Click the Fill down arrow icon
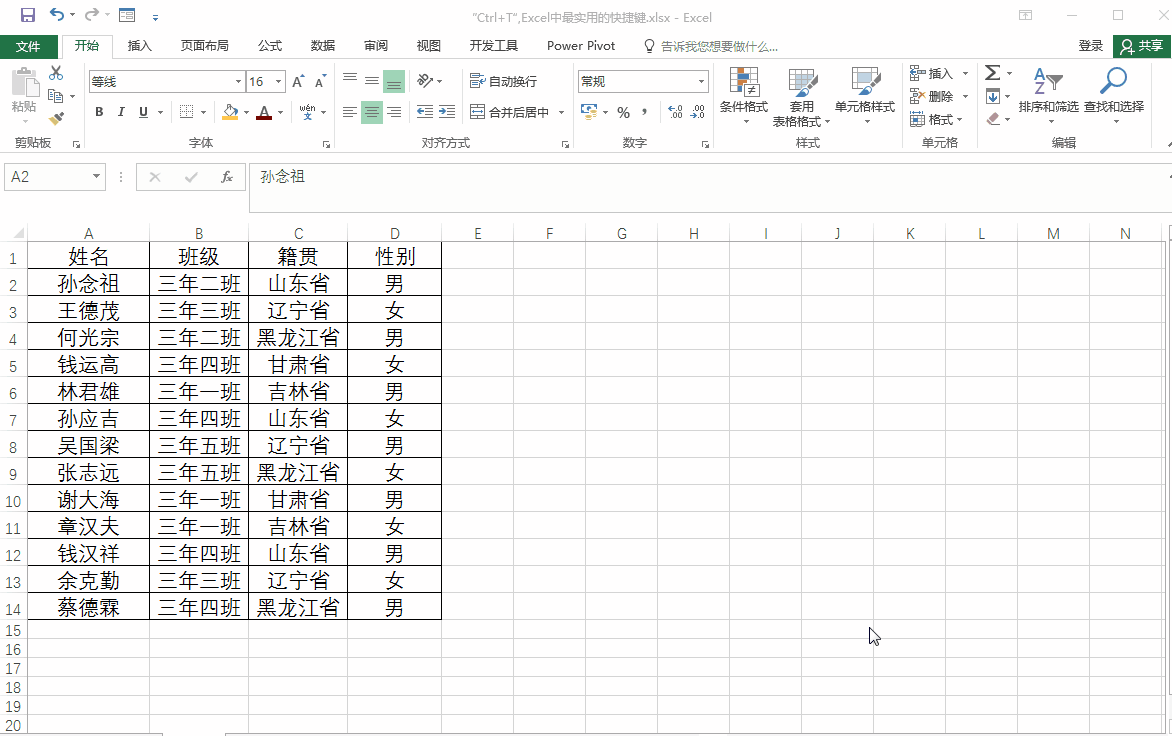 click(993, 96)
